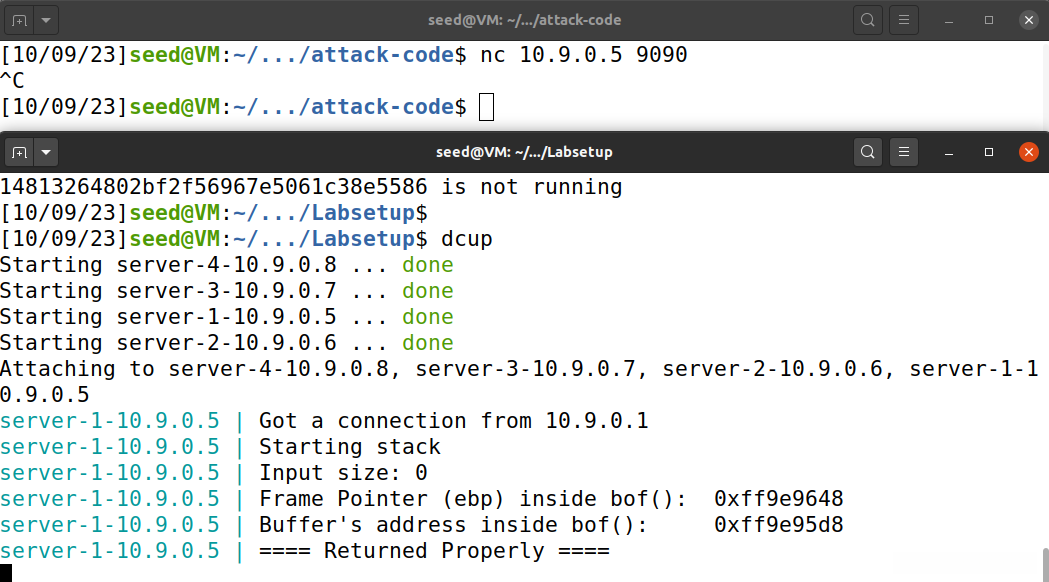Viewport: 1049px width, 582px height.
Task: Click the search icon in the Labsetup terminal
Action: [868, 152]
